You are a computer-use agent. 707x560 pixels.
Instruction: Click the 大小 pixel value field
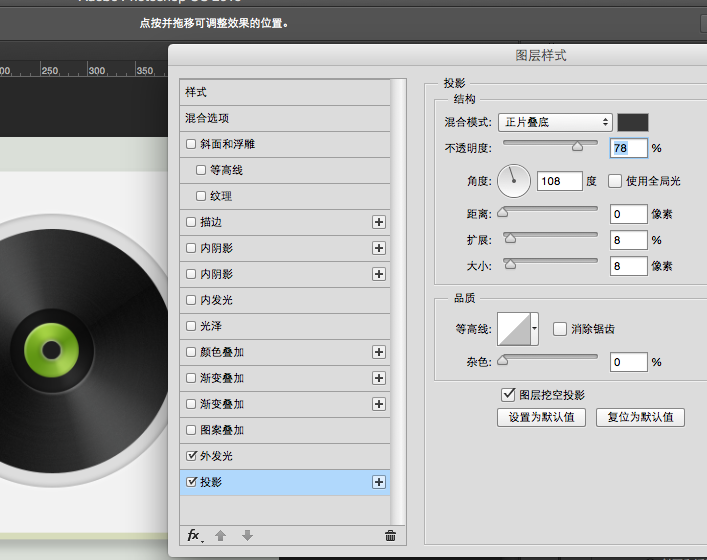pos(629,266)
